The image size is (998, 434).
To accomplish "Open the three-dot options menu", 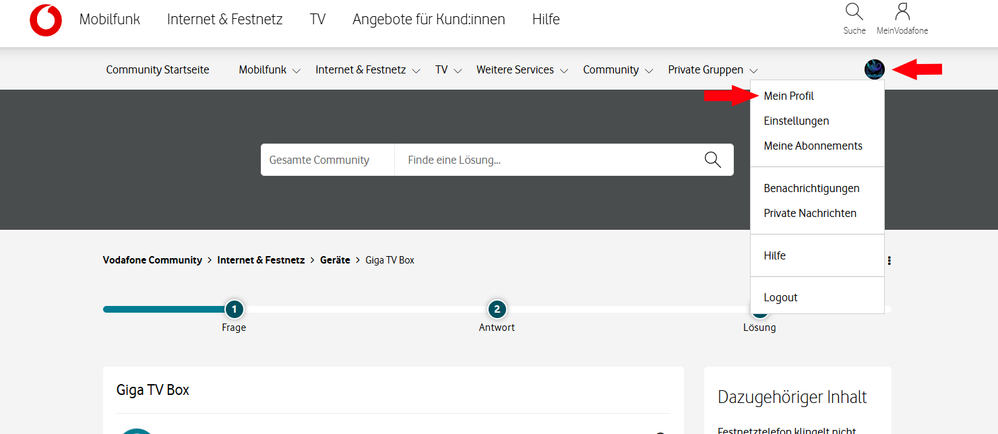I will 889,260.
